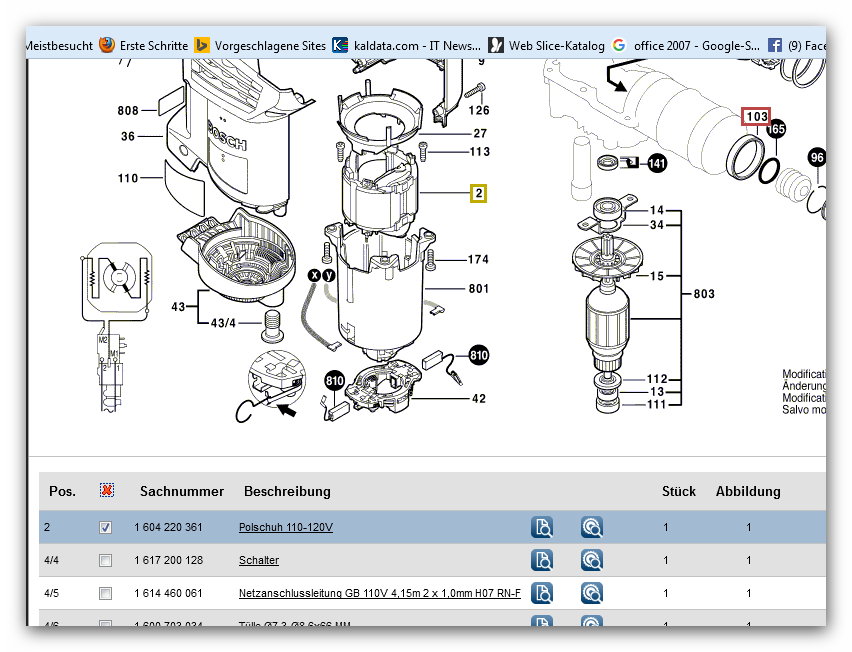852x652 pixels.
Task: Click part number 15 label
Action: tap(657, 276)
